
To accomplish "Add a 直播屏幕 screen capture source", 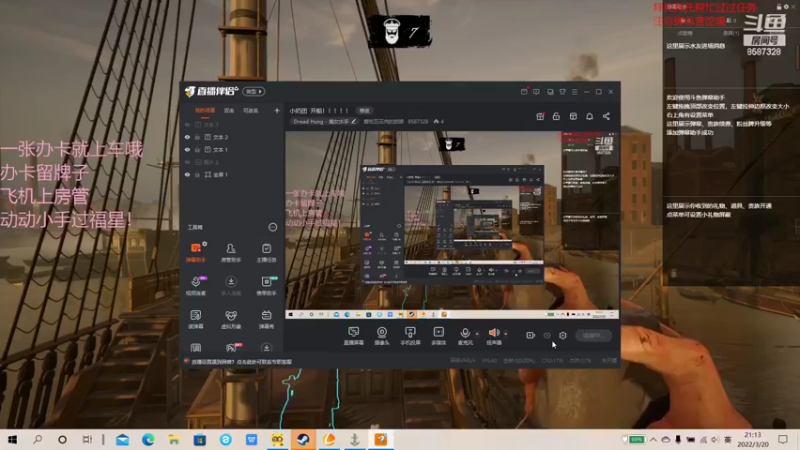I will click(353, 336).
